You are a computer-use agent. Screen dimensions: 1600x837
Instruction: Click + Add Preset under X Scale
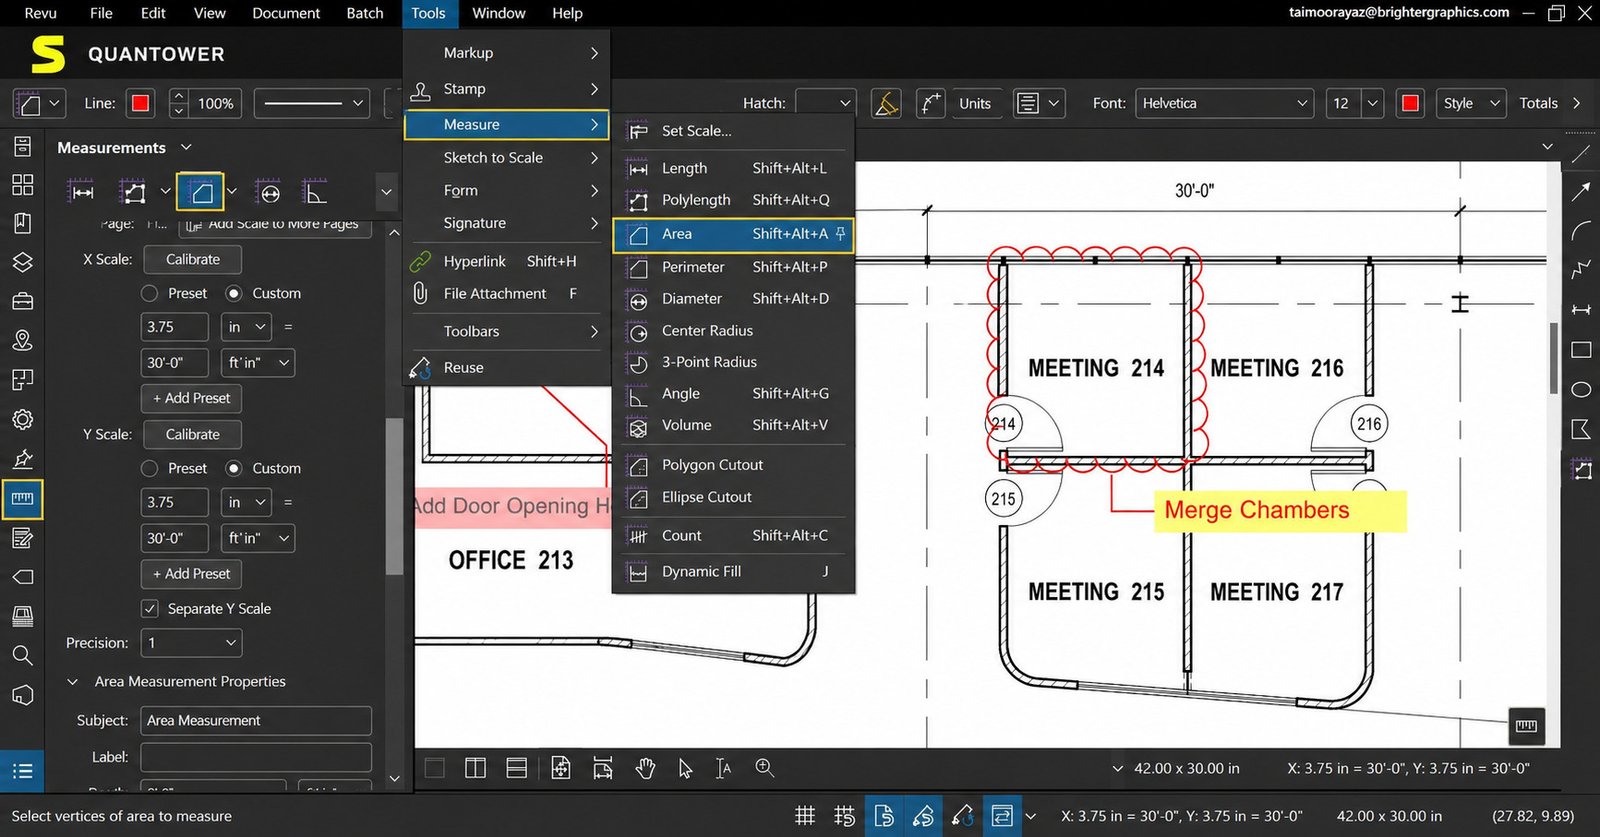pyautogui.click(x=191, y=398)
